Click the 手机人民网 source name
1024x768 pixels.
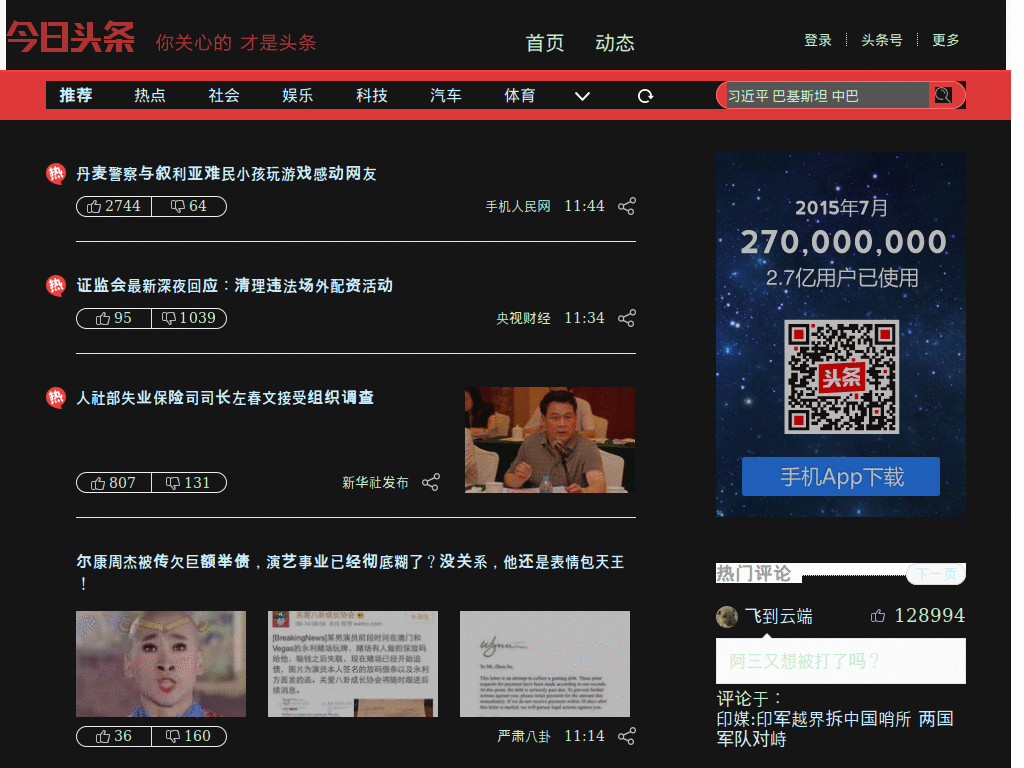pyautogui.click(x=518, y=206)
